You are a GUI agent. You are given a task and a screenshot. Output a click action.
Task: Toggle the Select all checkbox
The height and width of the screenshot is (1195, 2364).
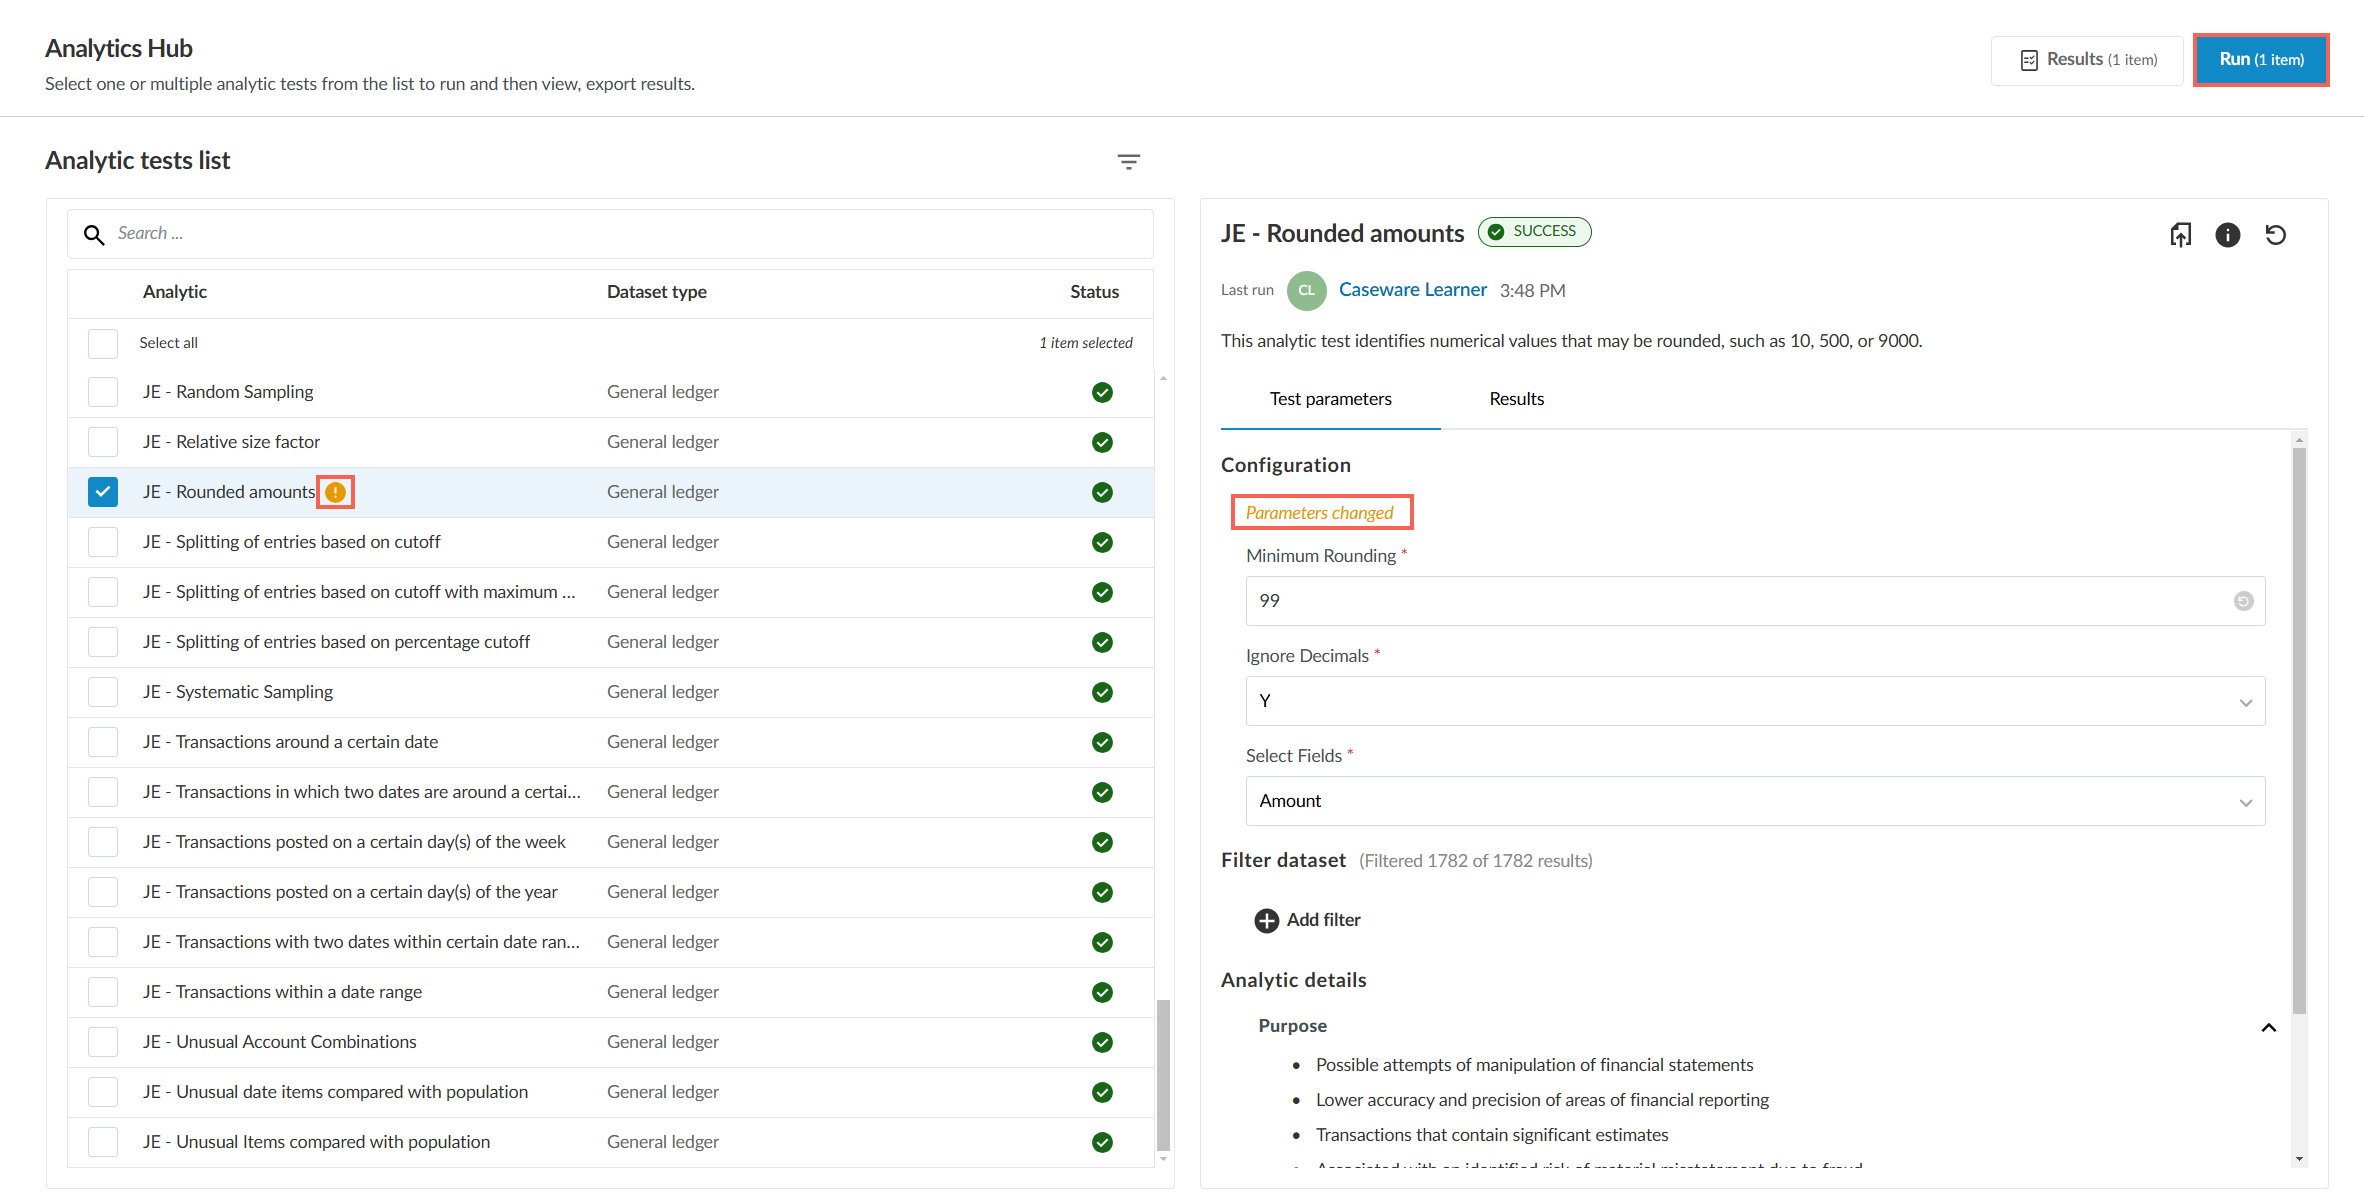(103, 343)
